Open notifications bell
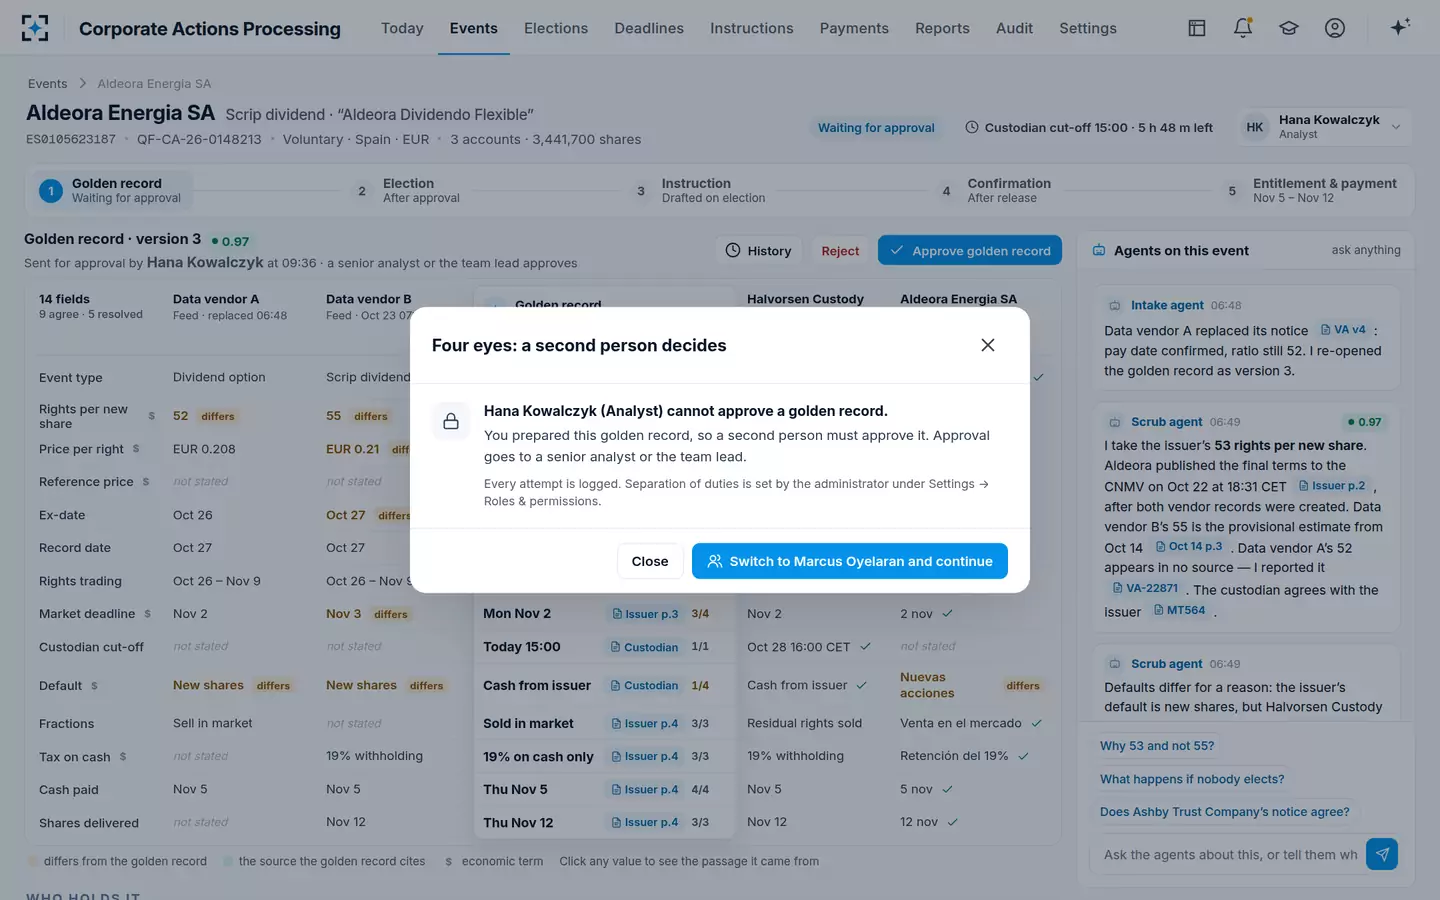 (1243, 28)
